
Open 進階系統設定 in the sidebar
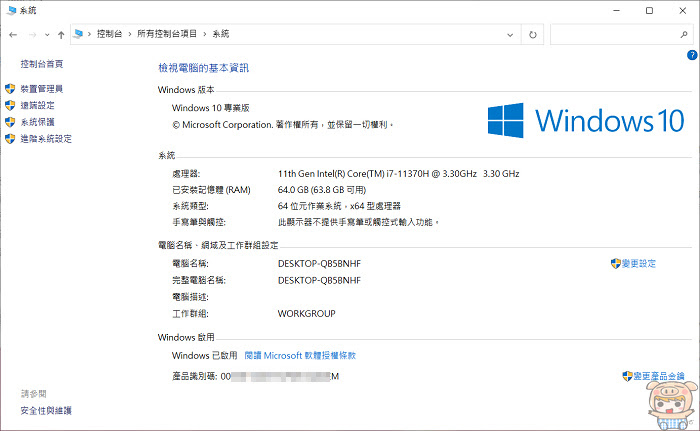point(46,138)
